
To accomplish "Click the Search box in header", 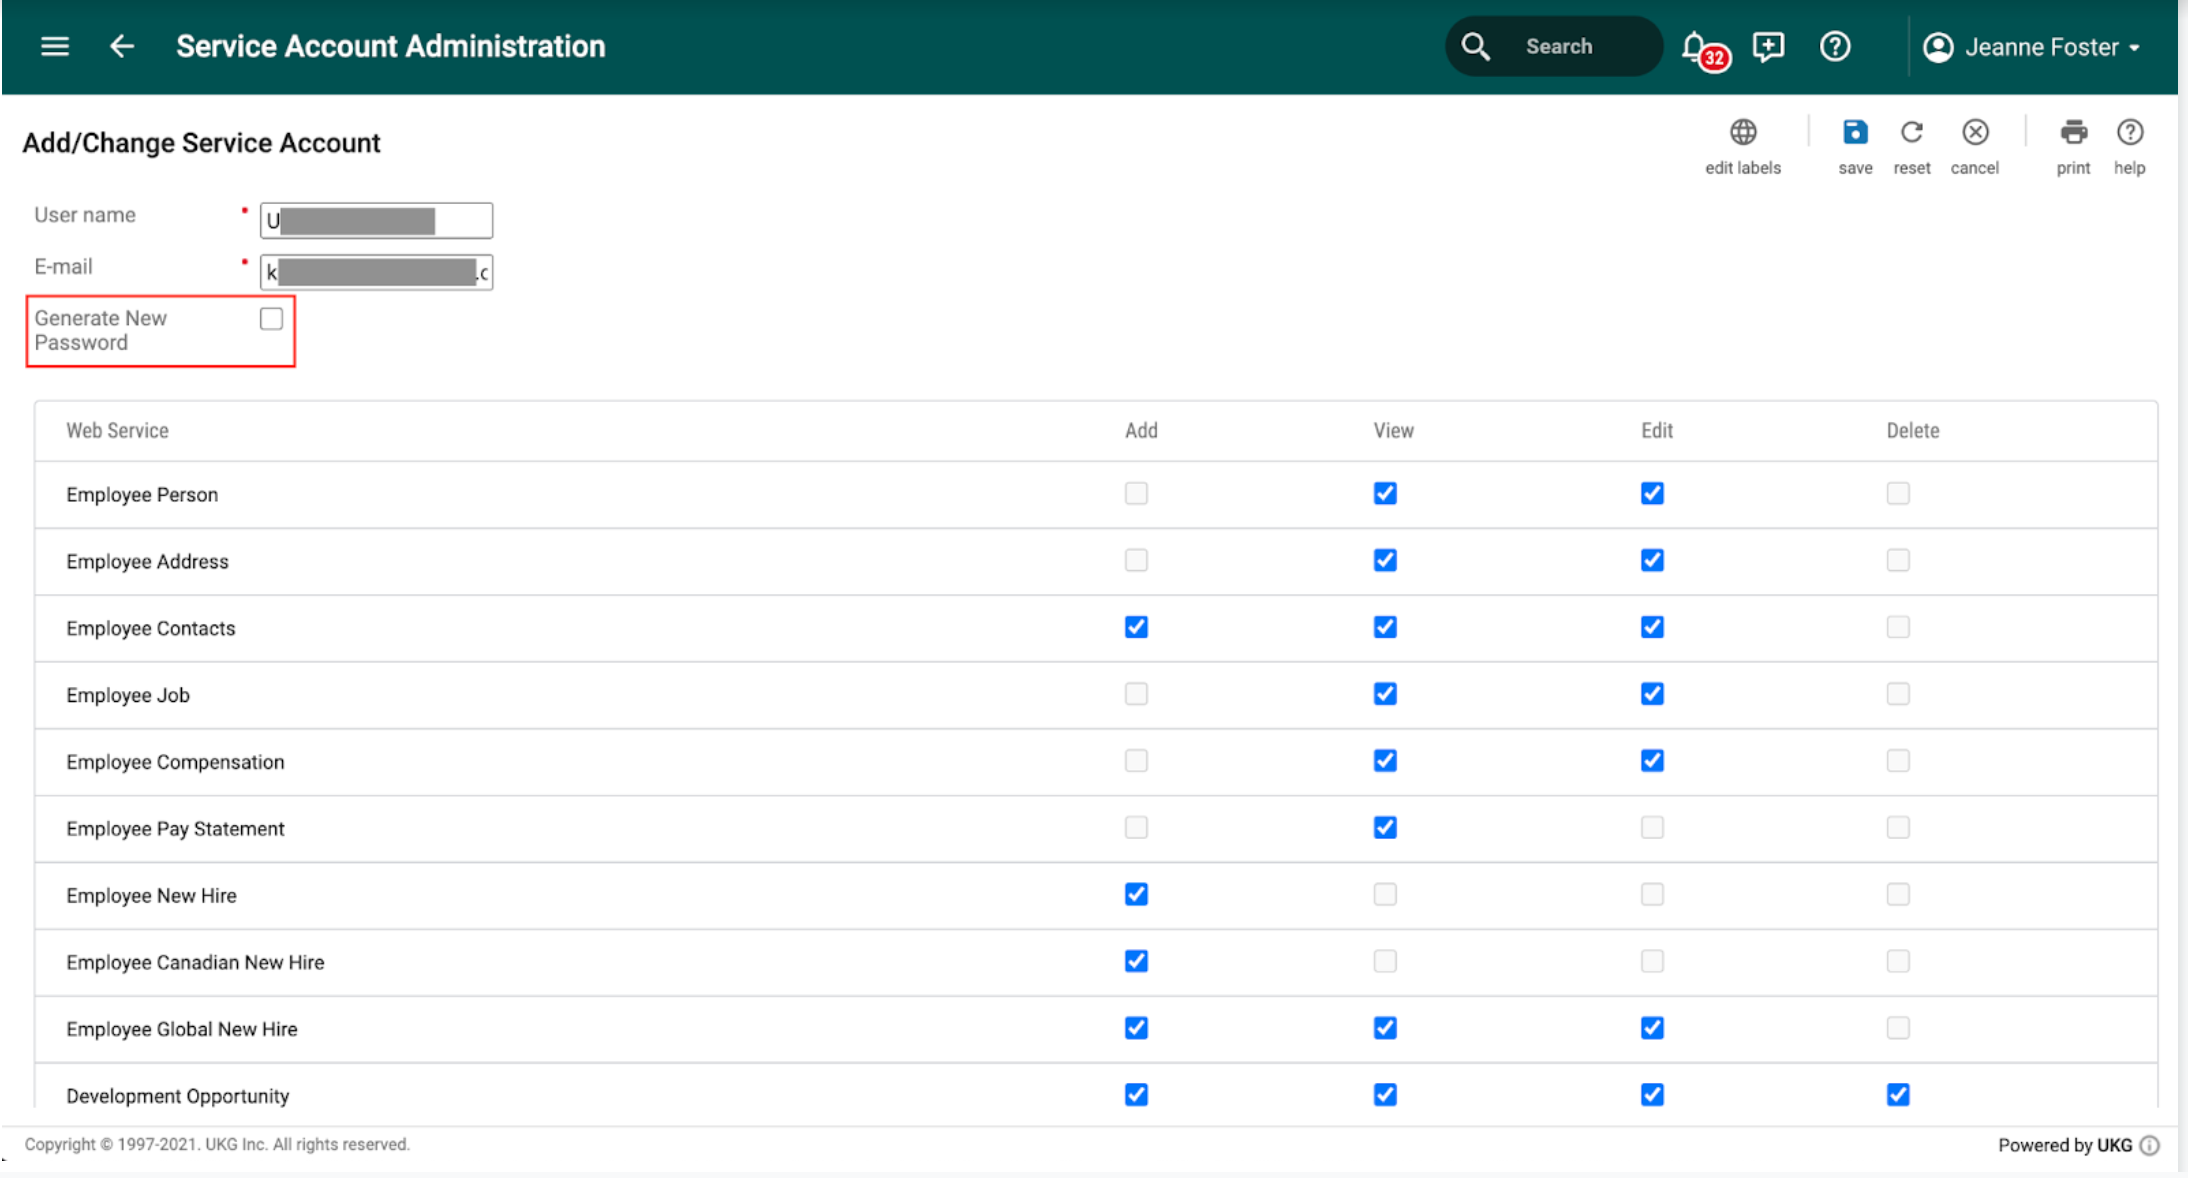I will click(1556, 47).
